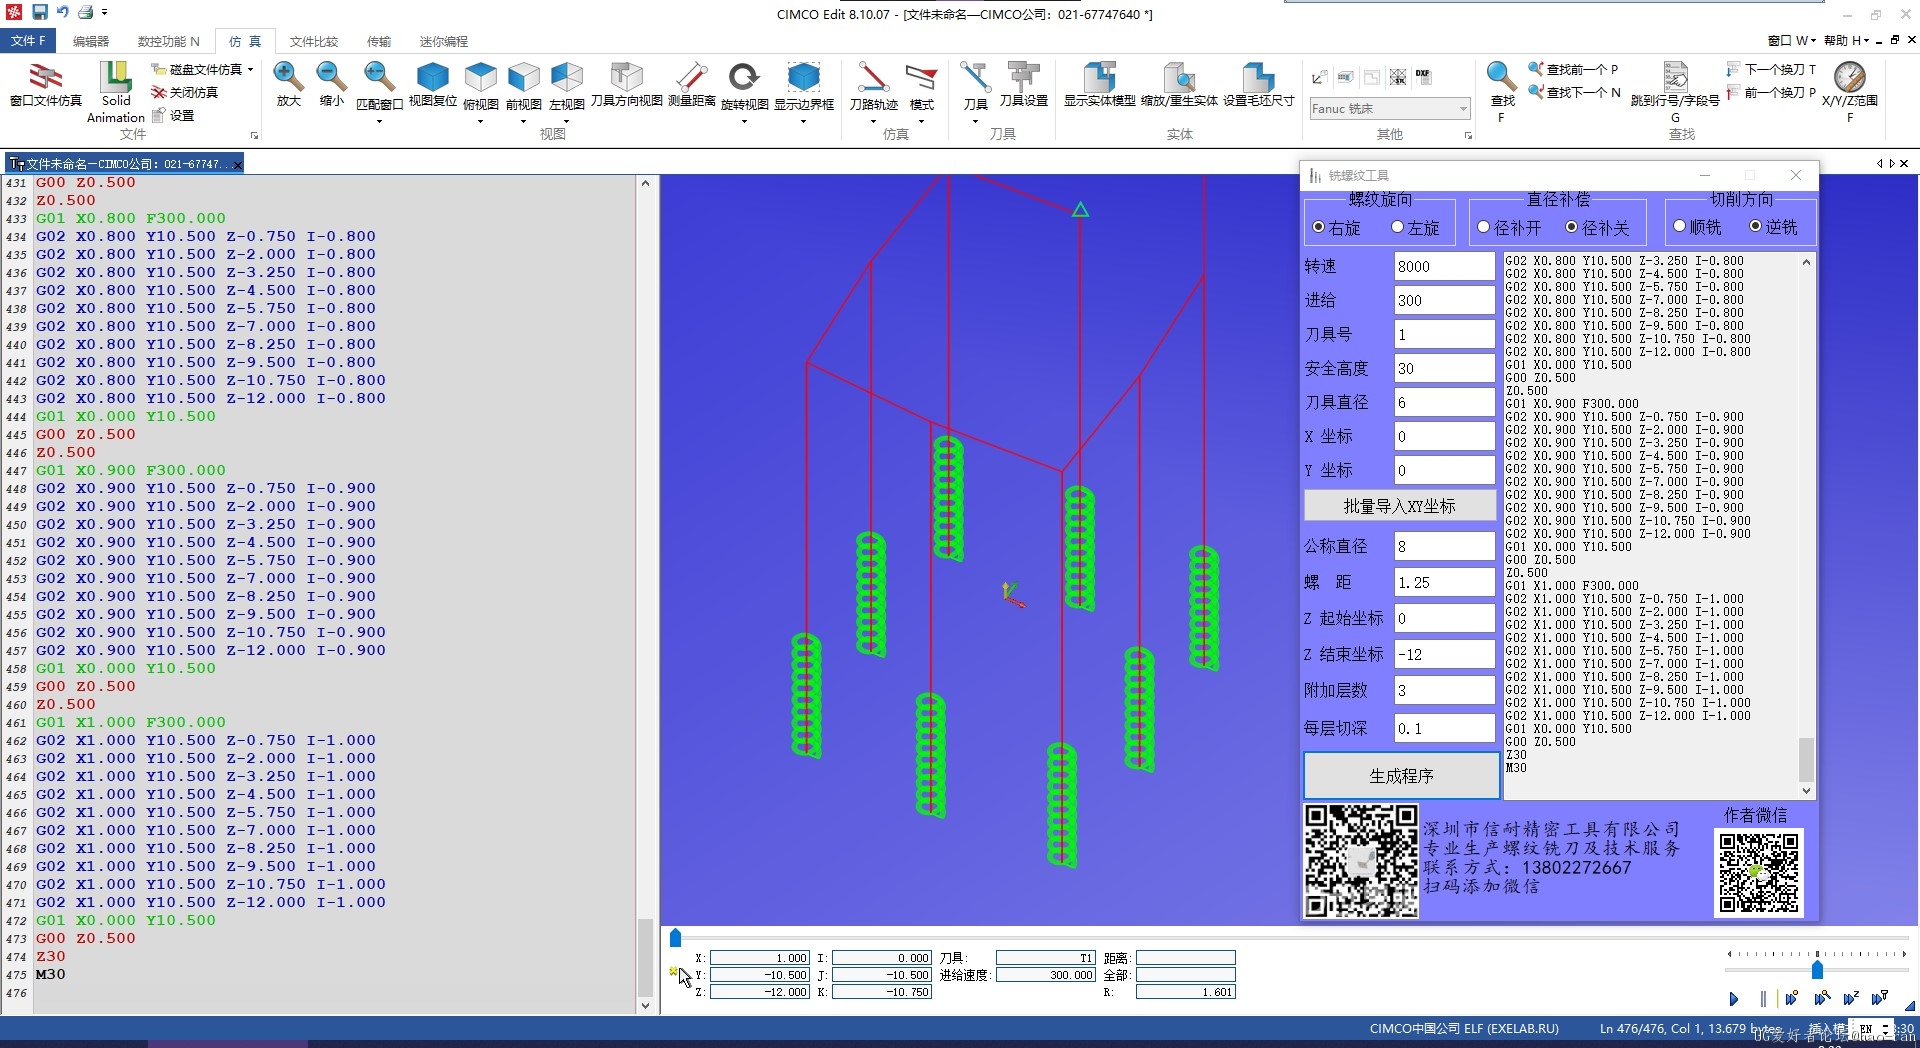Click 模式 mode icon

click(x=921, y=76)
